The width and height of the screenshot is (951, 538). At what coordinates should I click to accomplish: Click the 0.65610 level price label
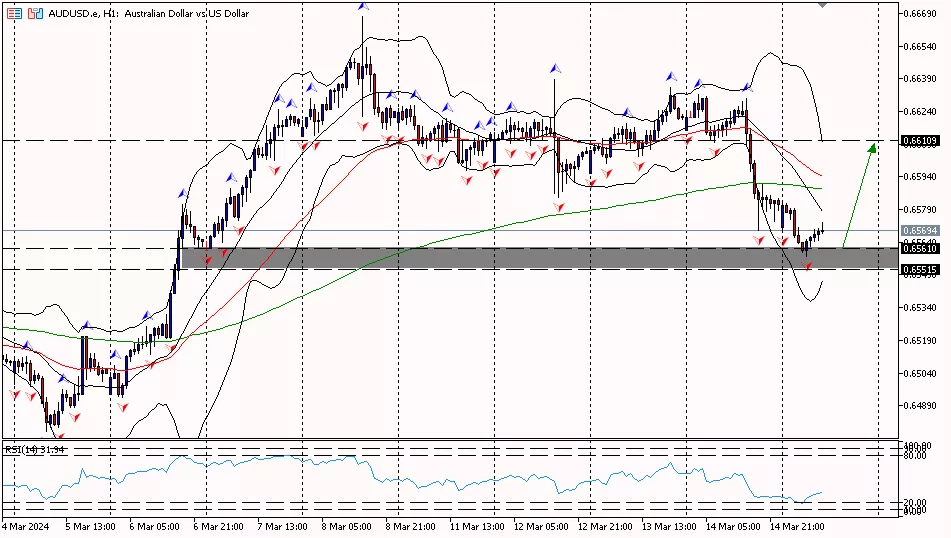[919, 249]
